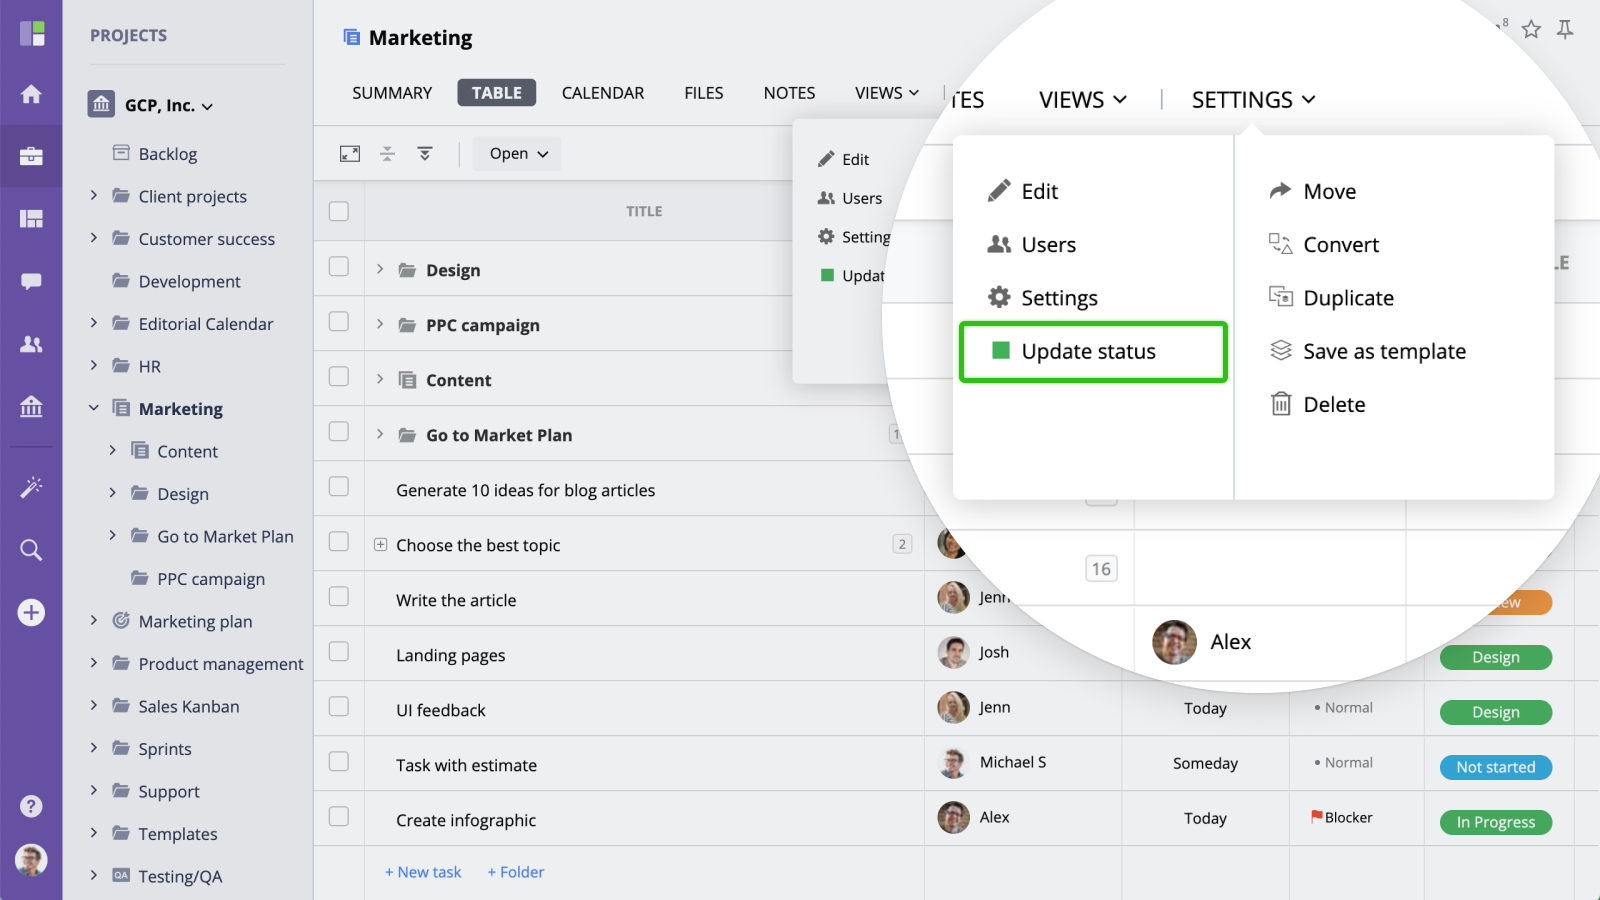Expand Client projects in project tree
The width and height of the screenshot is (1600, 900).
pos(94,195)
